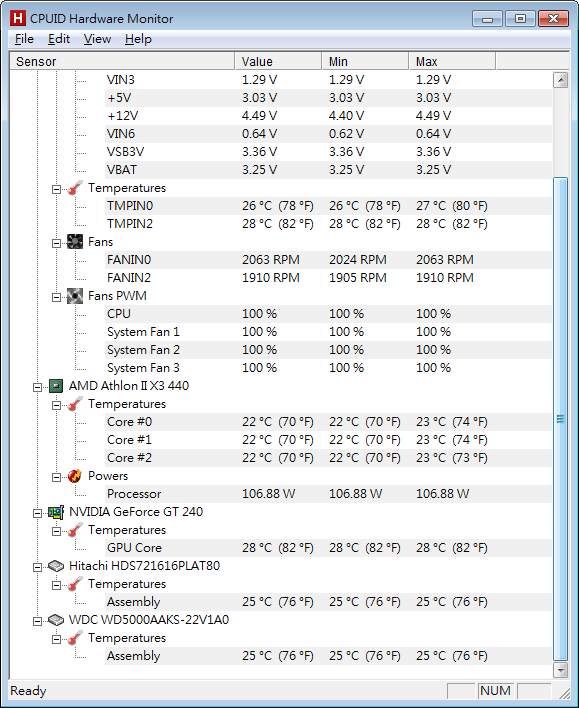Viewport: 579px width, 708px height.
Task: Click the Fans PWM fan icon
Action: 75,296
